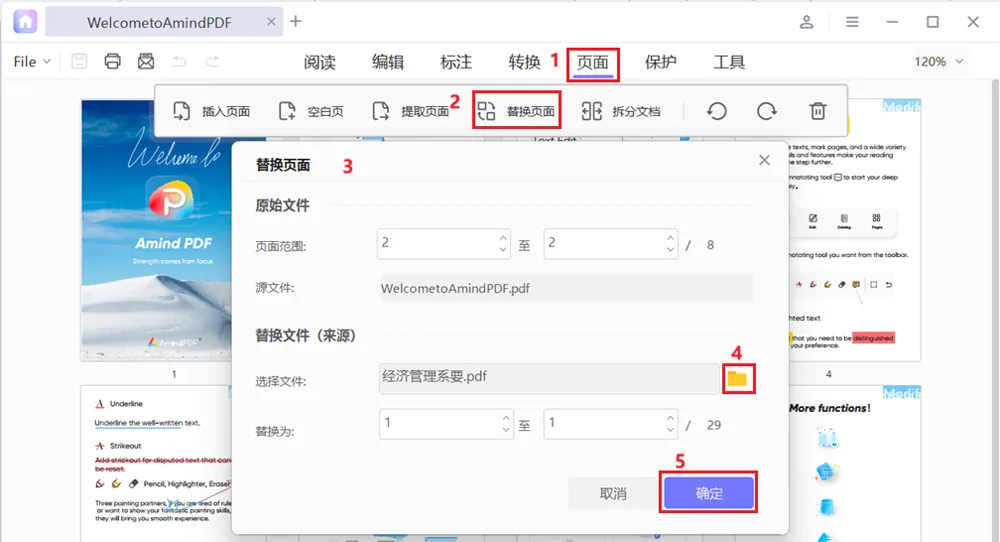Switch to the 阅读 tab
This screenshot has width=1000, height=542.
coord(320,62)
